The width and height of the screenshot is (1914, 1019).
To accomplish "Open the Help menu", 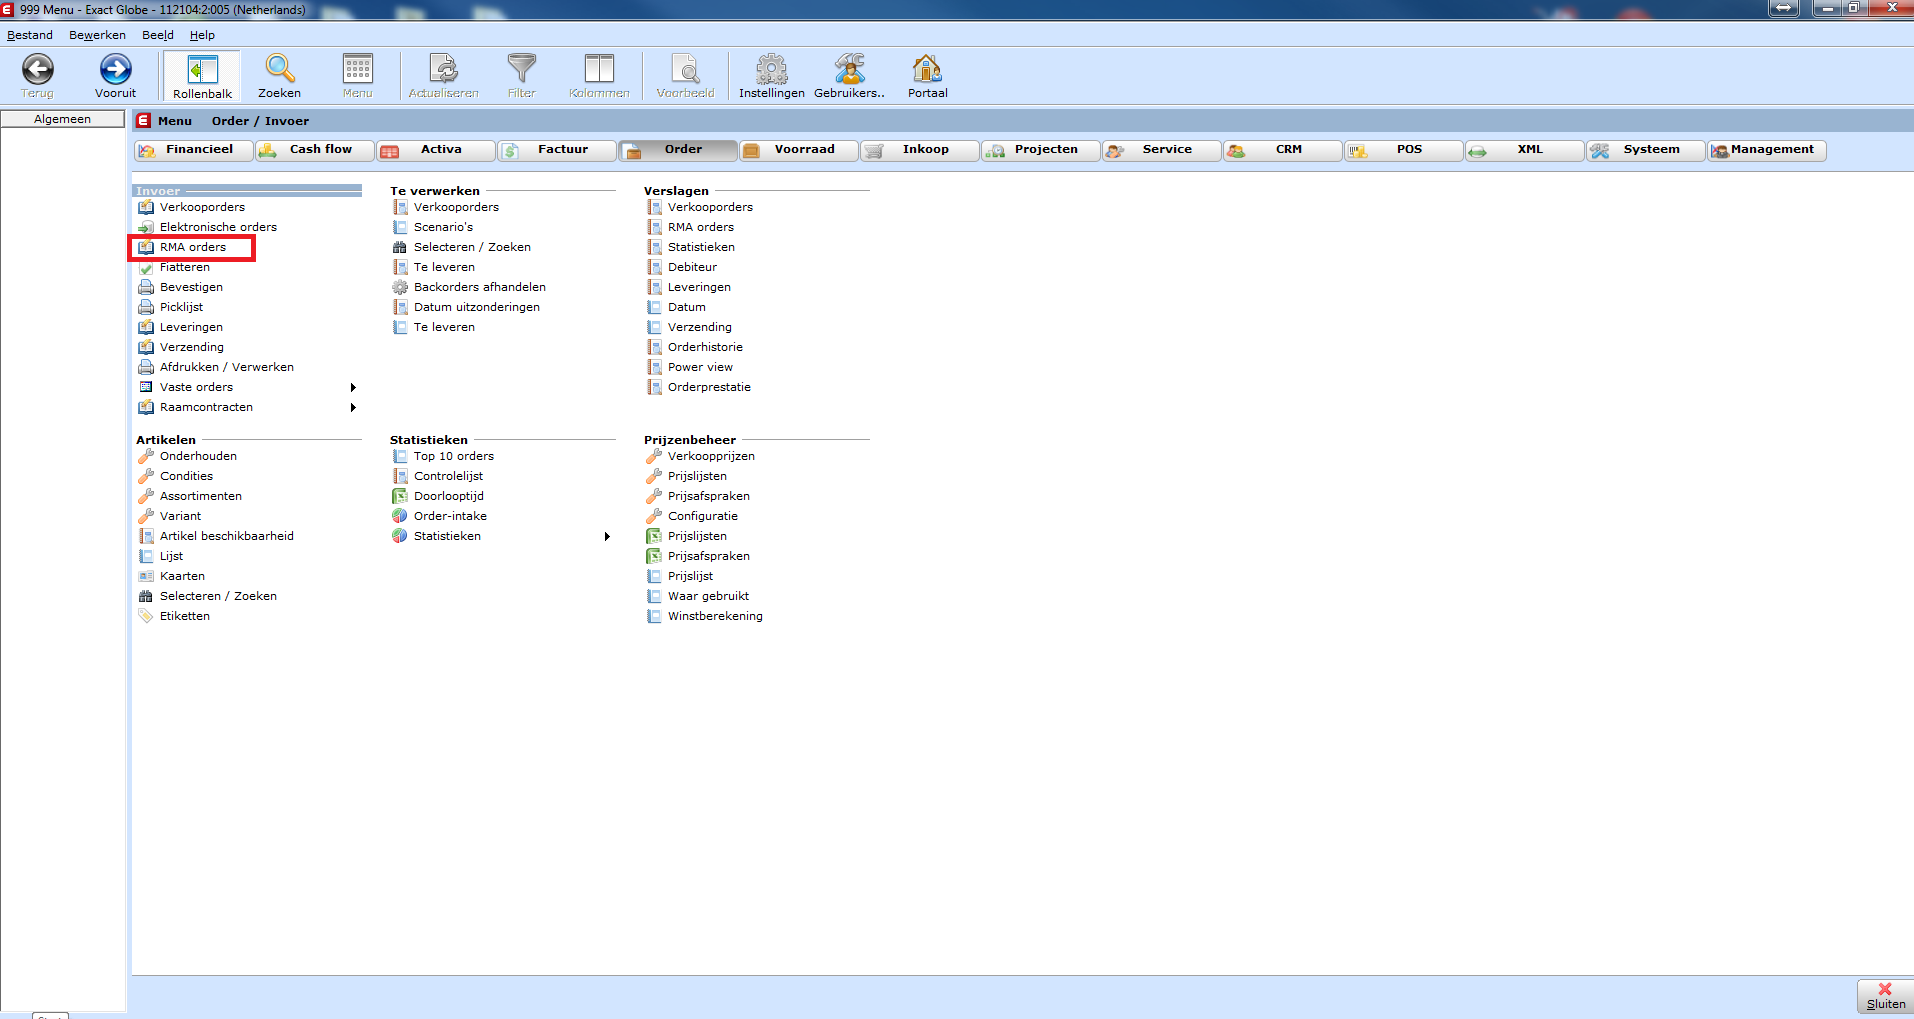I will pos(202,35).
